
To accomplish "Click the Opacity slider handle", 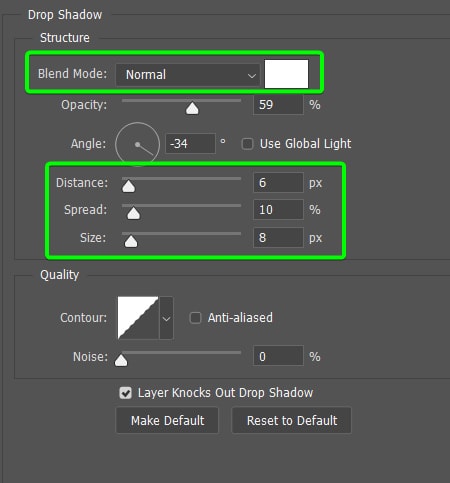I will [x=192, y=108].
